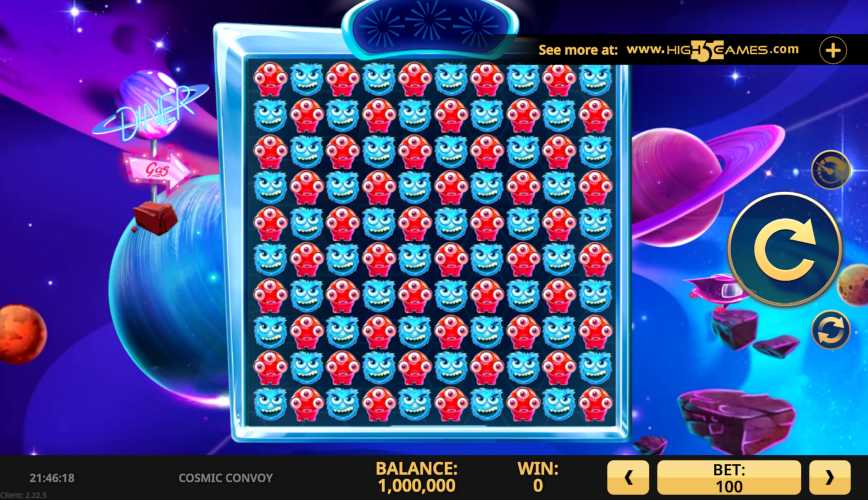Select the red monster in top-left grid cell
This screenshot has width=868, height=500.
[270, 79]
